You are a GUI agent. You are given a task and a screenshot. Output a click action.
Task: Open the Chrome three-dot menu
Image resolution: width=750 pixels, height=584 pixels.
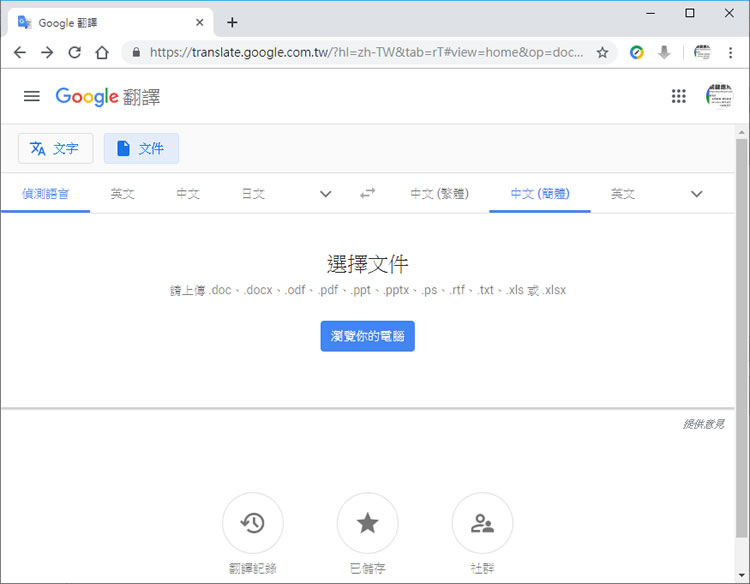(x=730, y=52)
